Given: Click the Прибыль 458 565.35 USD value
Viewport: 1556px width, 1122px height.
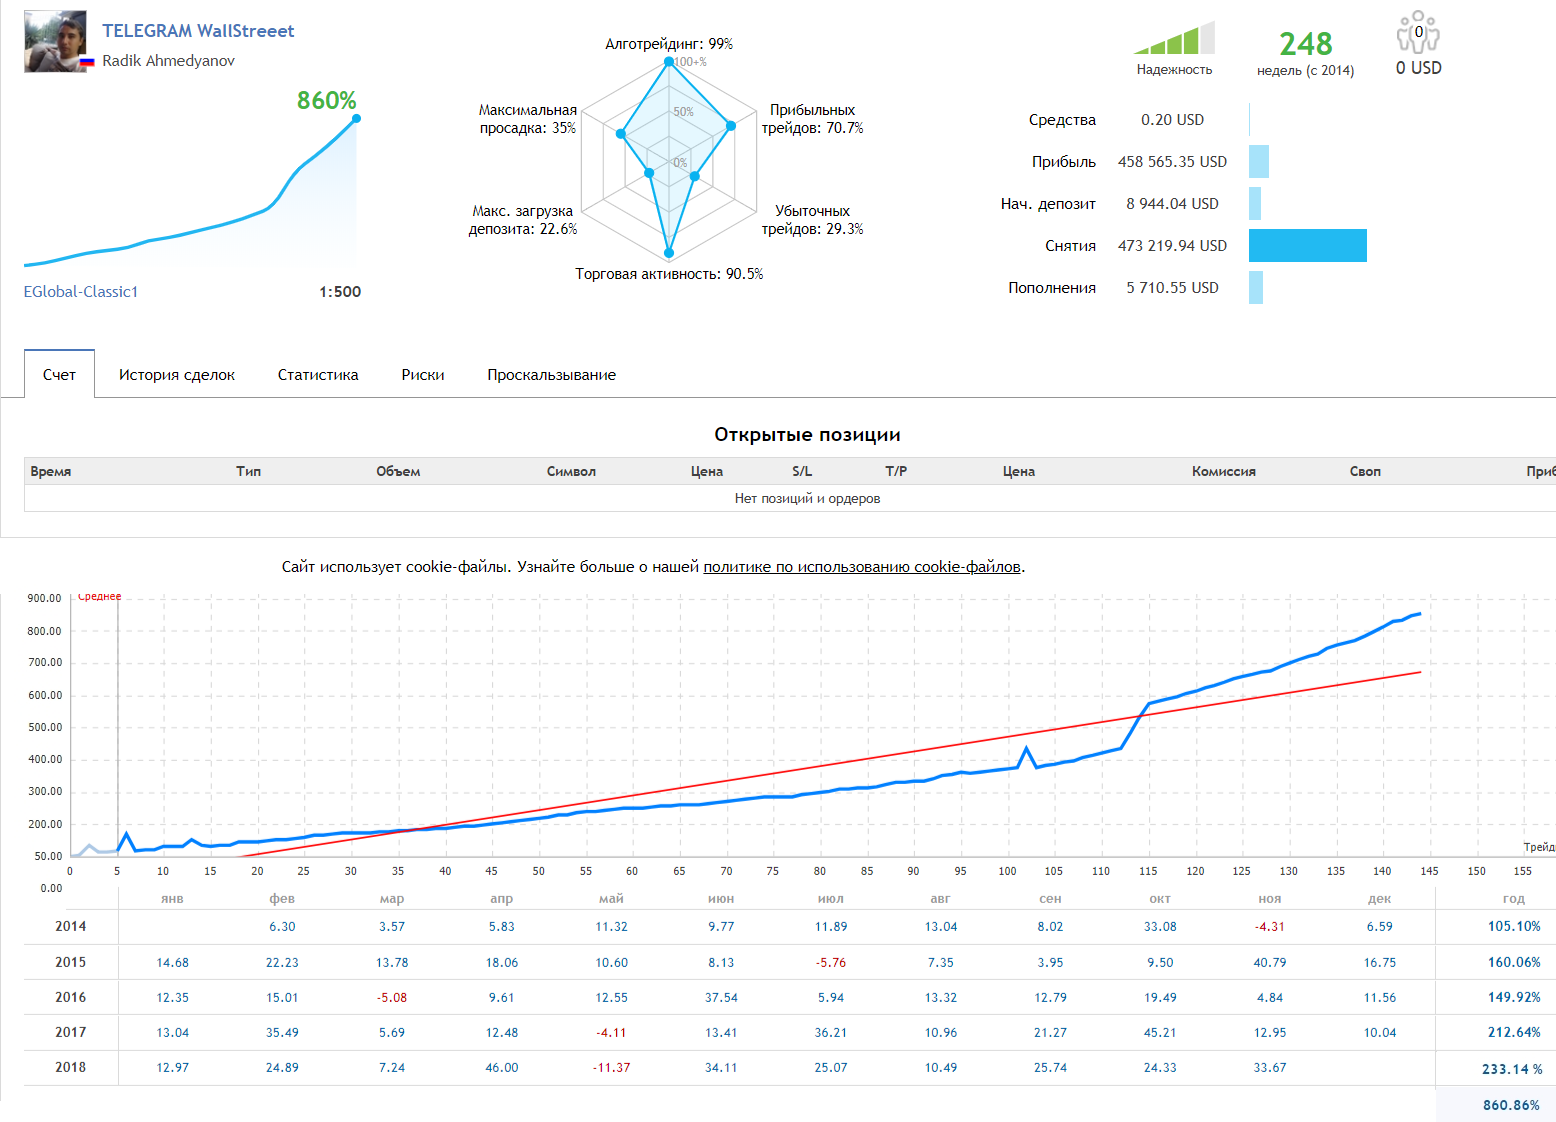Looking at the screenshot, I should coord(1172,162).
